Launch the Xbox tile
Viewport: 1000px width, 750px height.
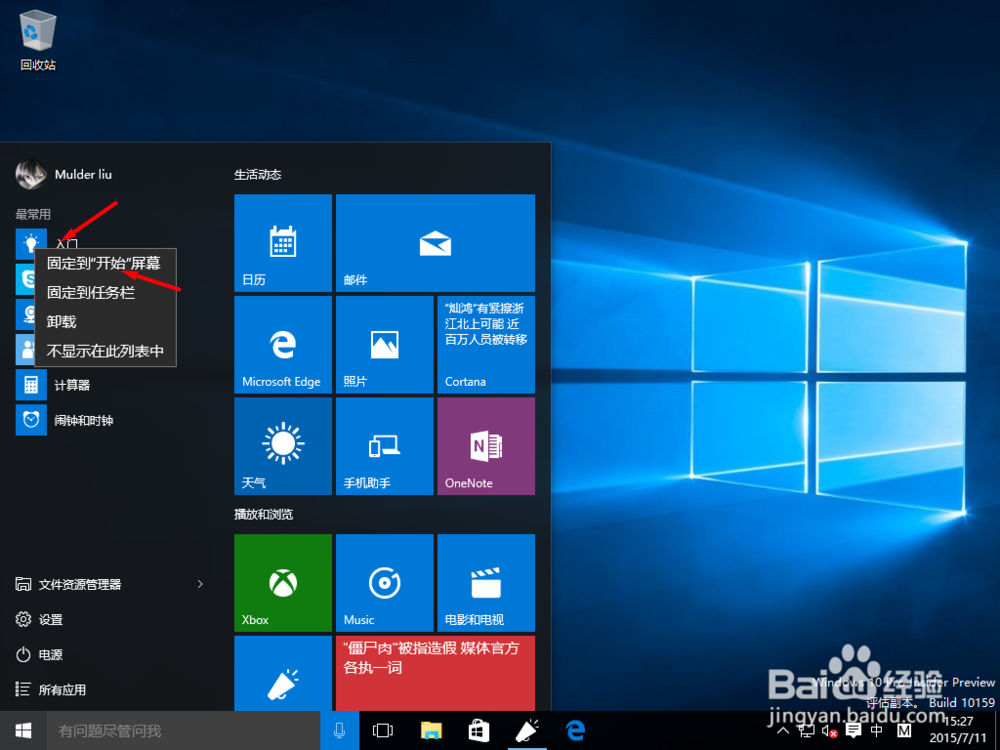point(283,583)
